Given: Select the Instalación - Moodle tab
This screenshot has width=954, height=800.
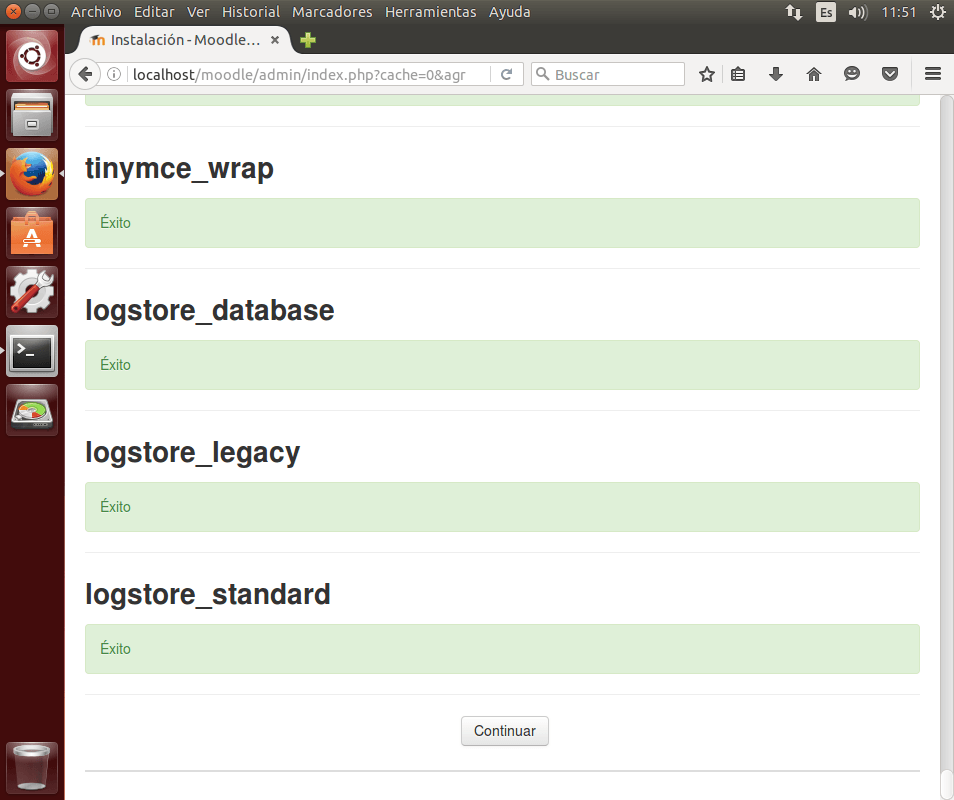Looking at the screenshot, I should click(184, 40).
